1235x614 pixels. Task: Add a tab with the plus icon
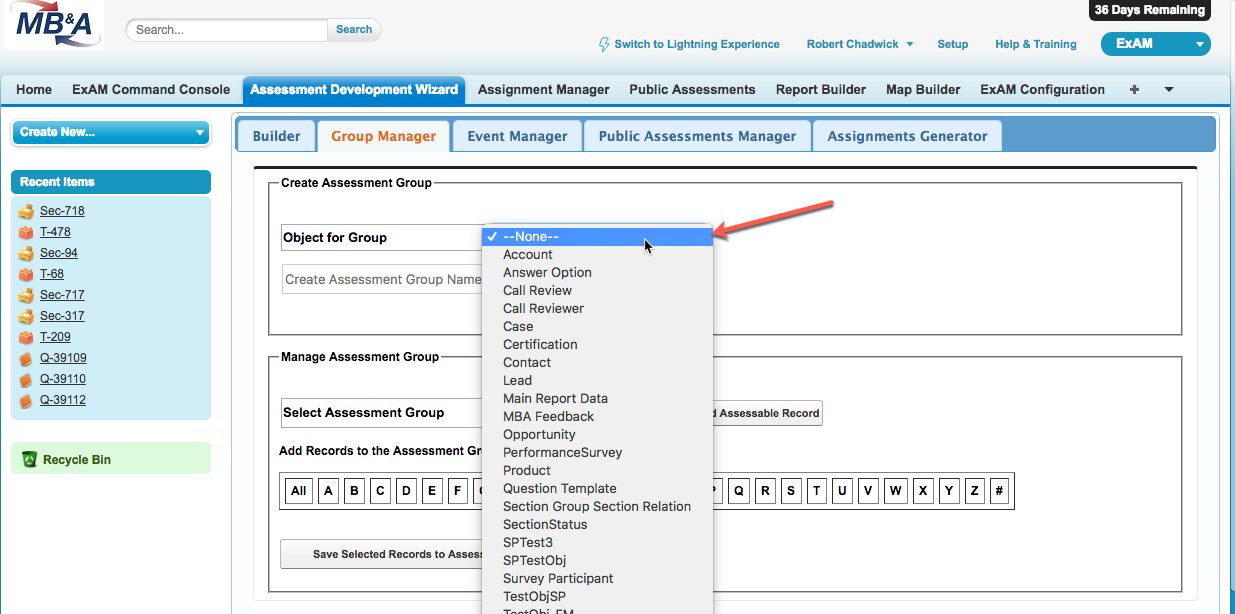[1134, 89]
